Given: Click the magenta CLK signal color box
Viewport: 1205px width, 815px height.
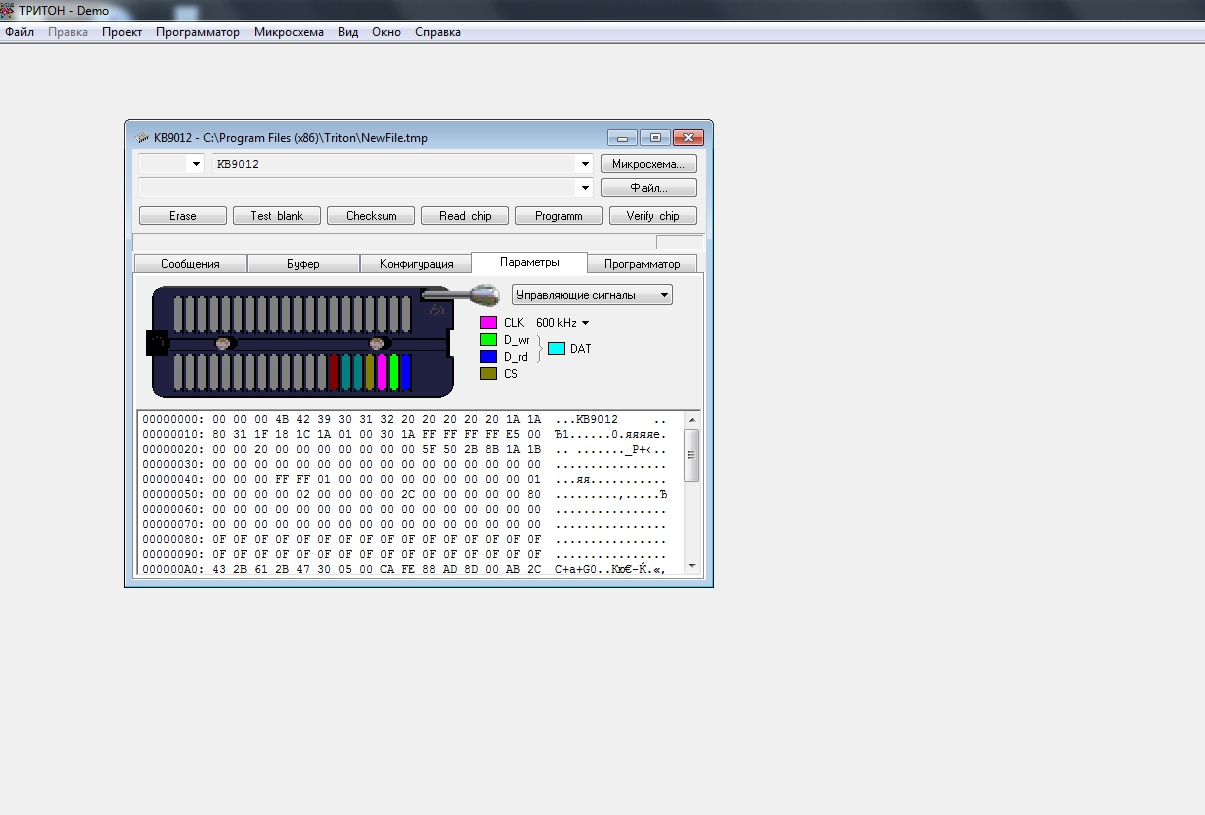Looking at the screenshot, I should click(488, 323).
